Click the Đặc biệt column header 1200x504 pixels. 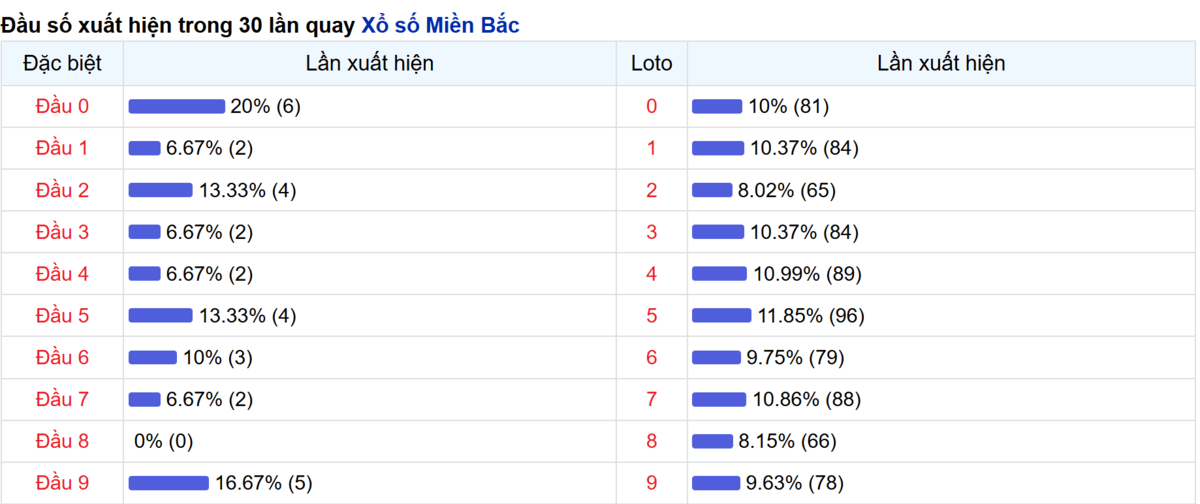[62, 63]
